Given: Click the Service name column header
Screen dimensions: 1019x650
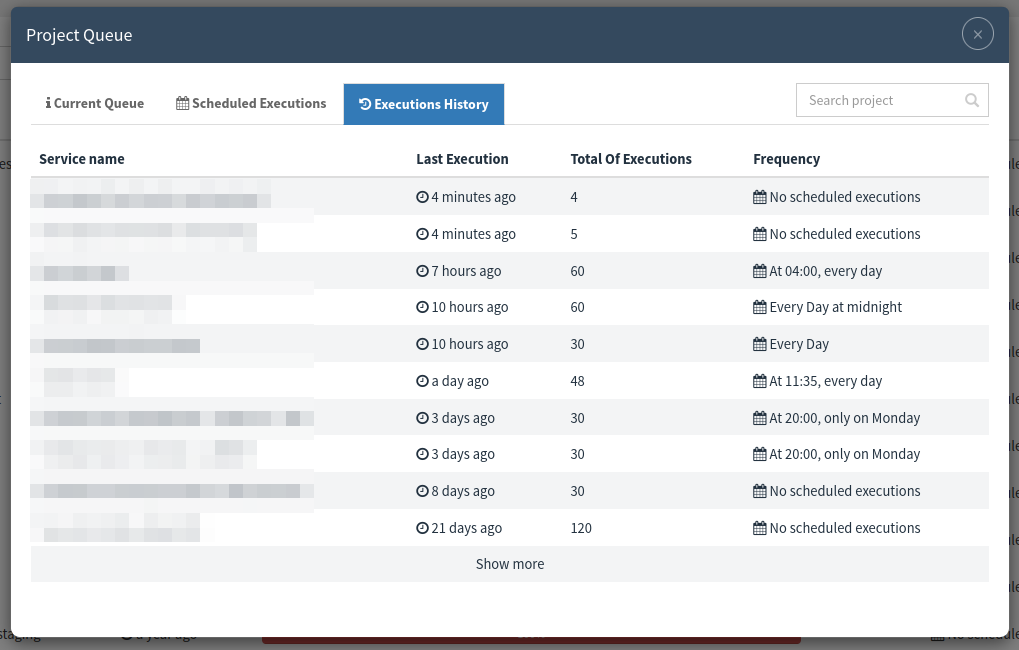Looking at the screenshot, I should 82,159.
